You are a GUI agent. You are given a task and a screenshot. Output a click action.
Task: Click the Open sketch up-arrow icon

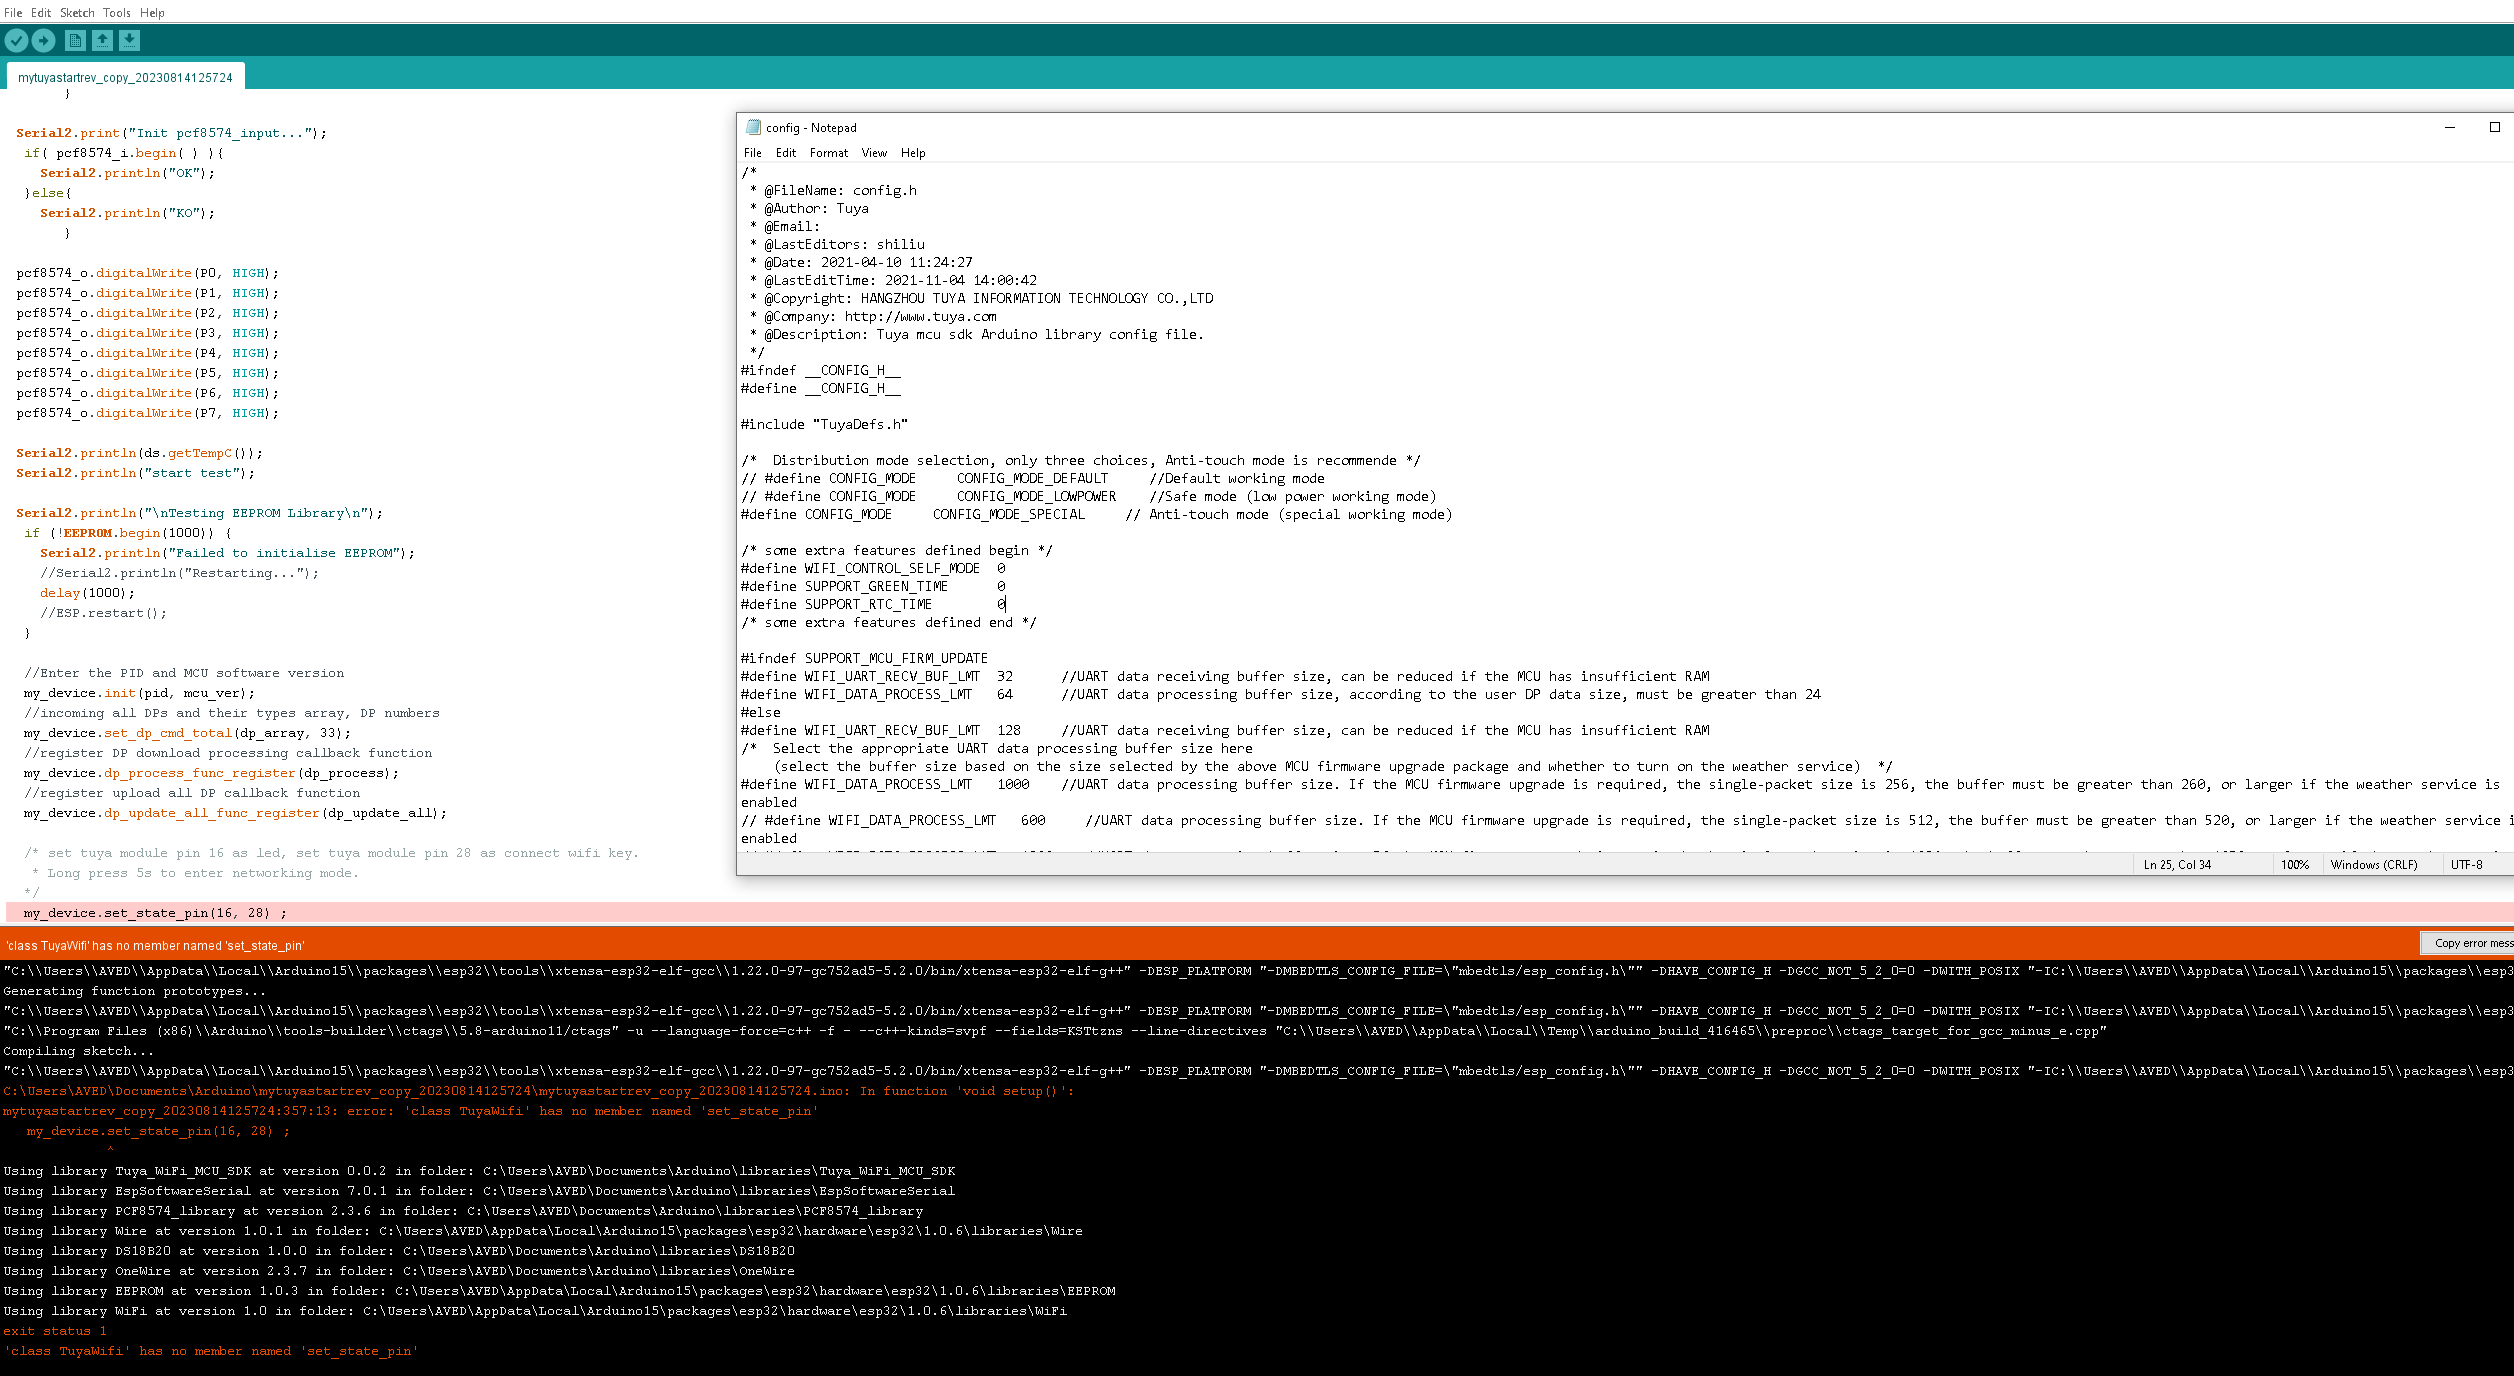click(102, 40)
